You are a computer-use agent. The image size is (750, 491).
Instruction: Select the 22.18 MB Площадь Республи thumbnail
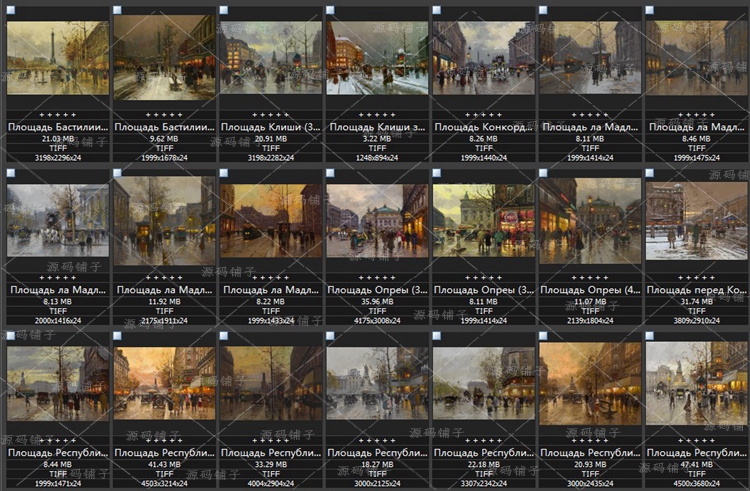pos(484,383)
